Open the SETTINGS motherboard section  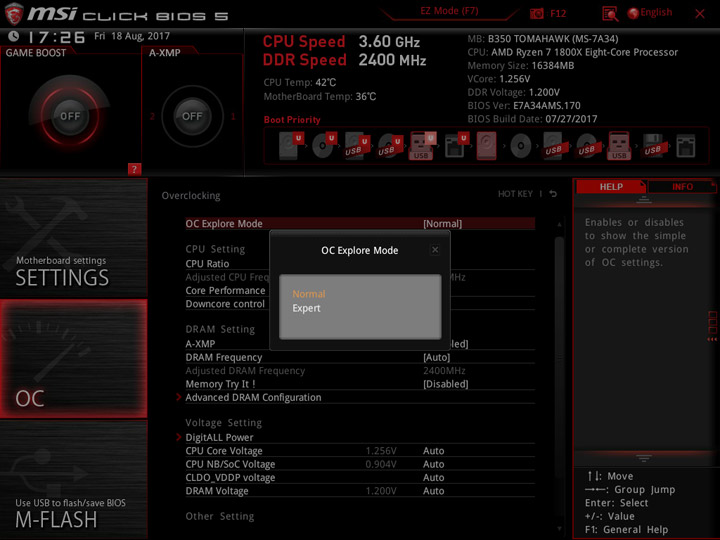73,237
